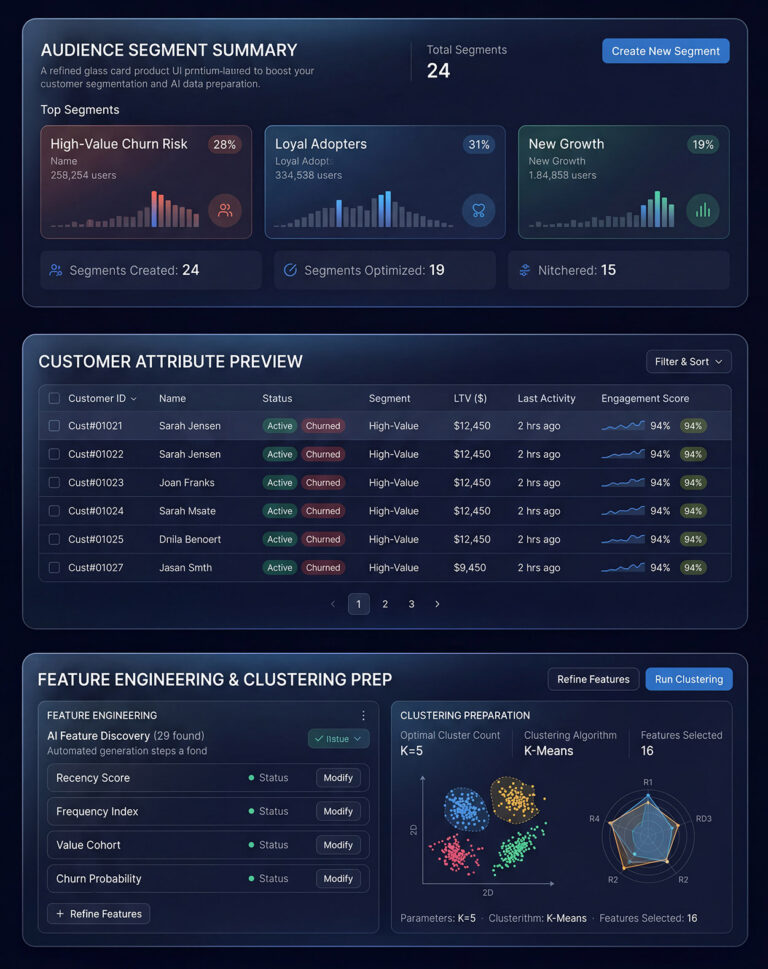Image resolution: width=768 pixels, height=969 pixels.
Task: Open the Feature Engineering three-dot menu
Action: tap(363, 716)
